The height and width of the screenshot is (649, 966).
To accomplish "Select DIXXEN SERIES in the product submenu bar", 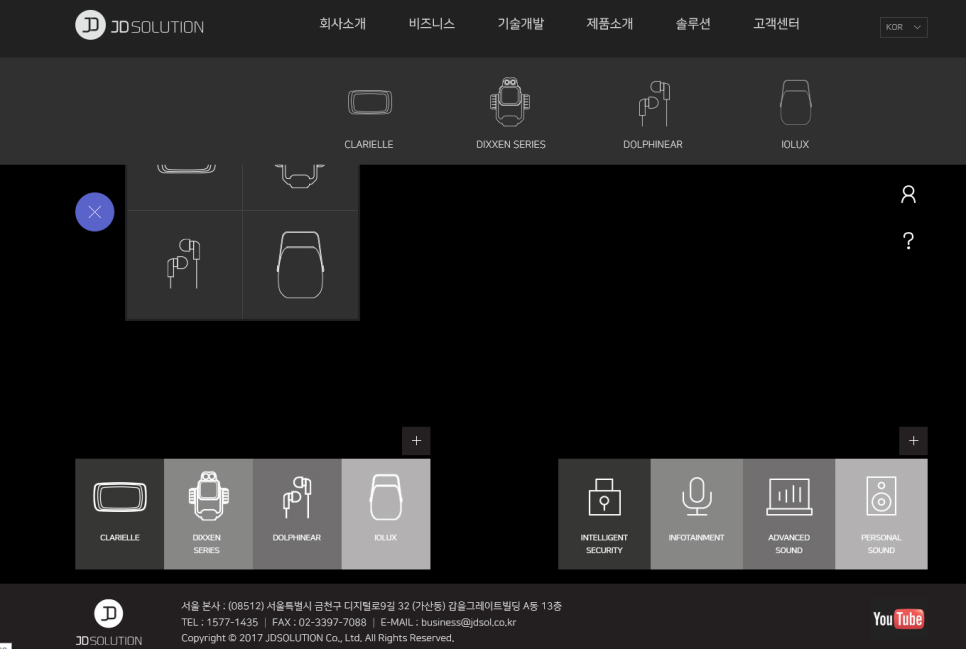I will [x=511, y=114].
